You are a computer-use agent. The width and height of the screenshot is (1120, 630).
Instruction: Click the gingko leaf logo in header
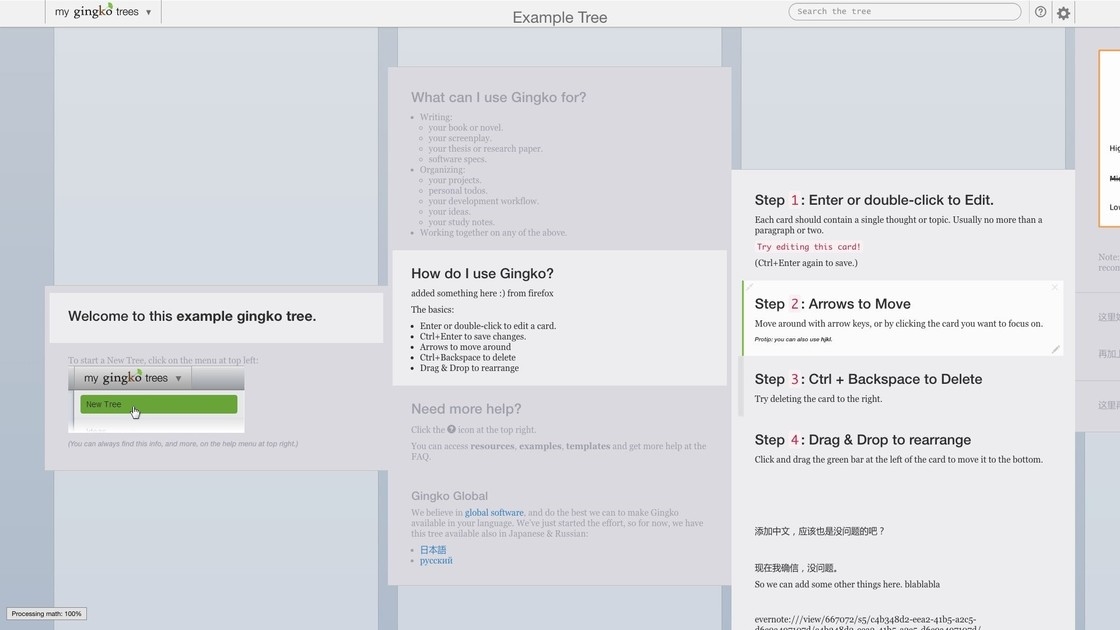point(108,6)
